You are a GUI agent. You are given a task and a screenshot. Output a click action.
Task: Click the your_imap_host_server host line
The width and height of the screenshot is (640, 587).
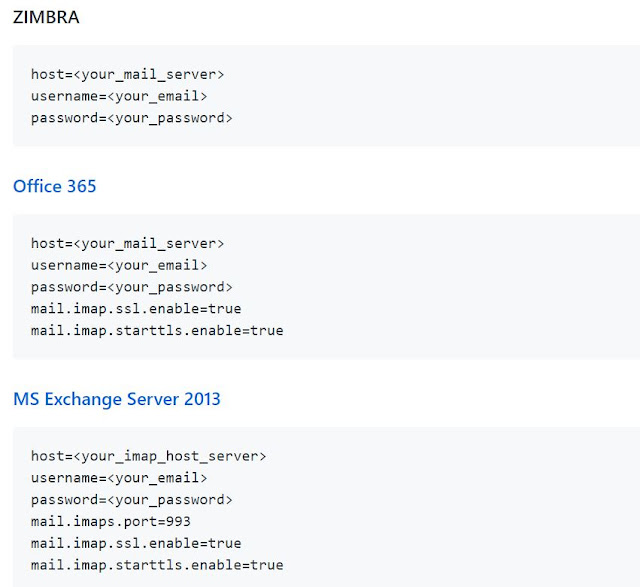click(x=148, y=456)
